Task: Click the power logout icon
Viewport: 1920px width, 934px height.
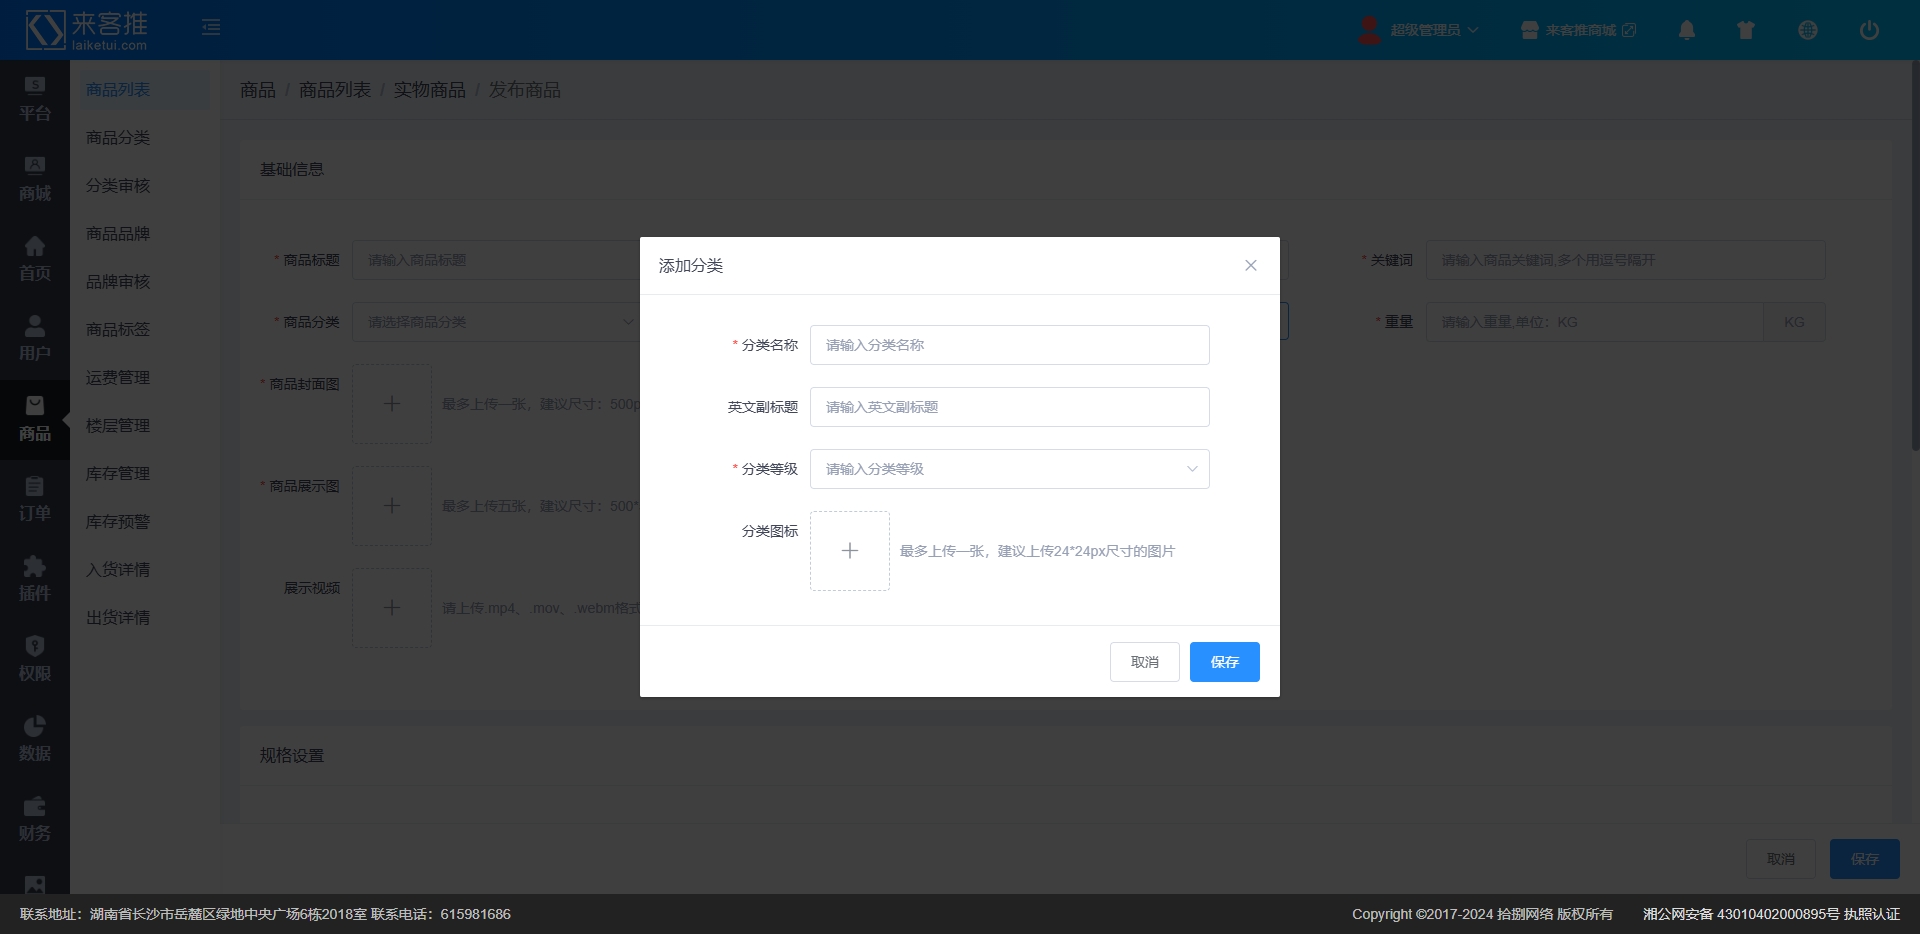Action: (1868, 30)
